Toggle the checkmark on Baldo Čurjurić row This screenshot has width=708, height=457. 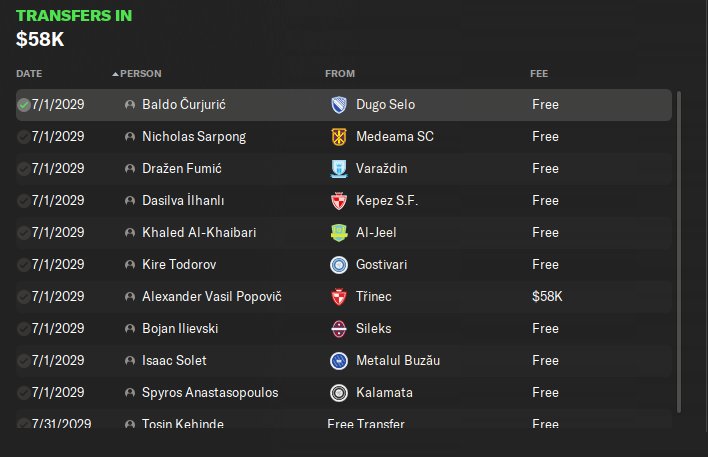click(23, 105)
